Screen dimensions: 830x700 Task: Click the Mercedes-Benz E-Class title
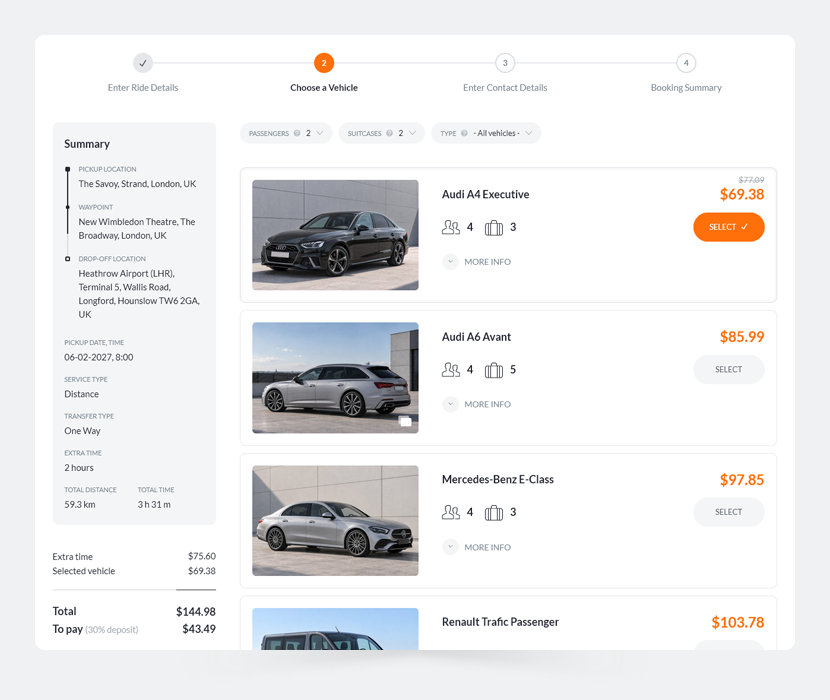tap(498, 479)
